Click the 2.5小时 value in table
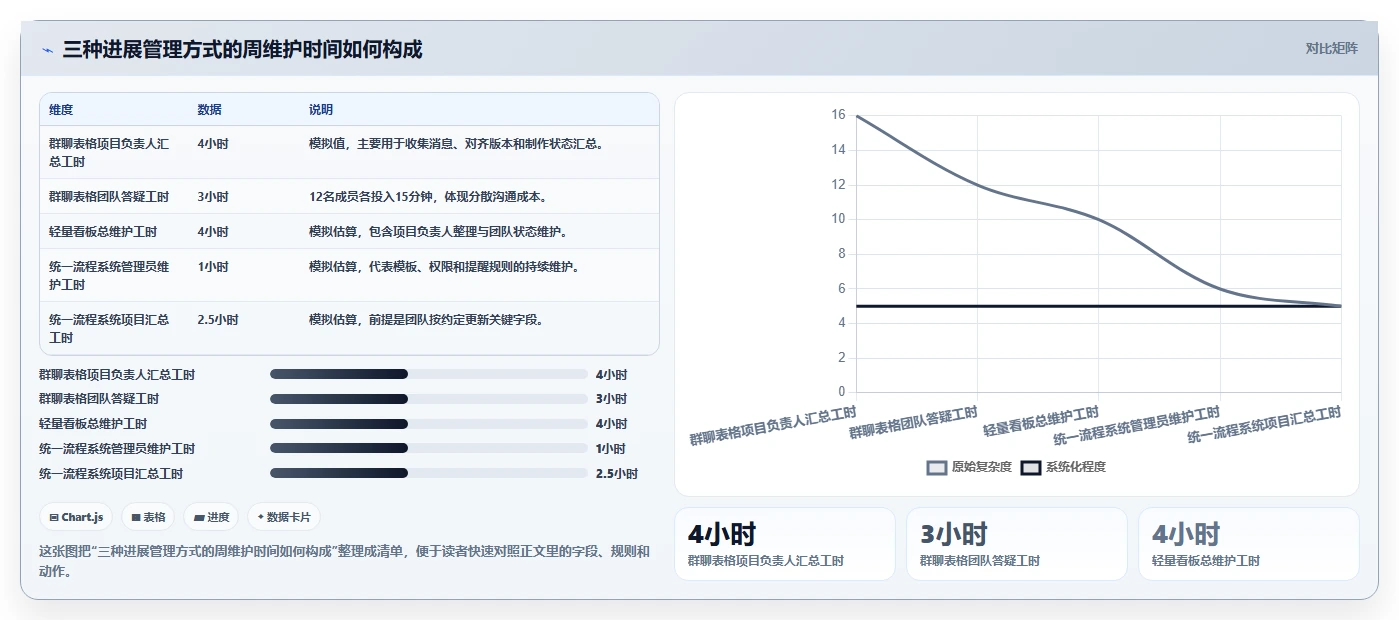This screenshot has height=620, width=1399. (x=218, y=320)
